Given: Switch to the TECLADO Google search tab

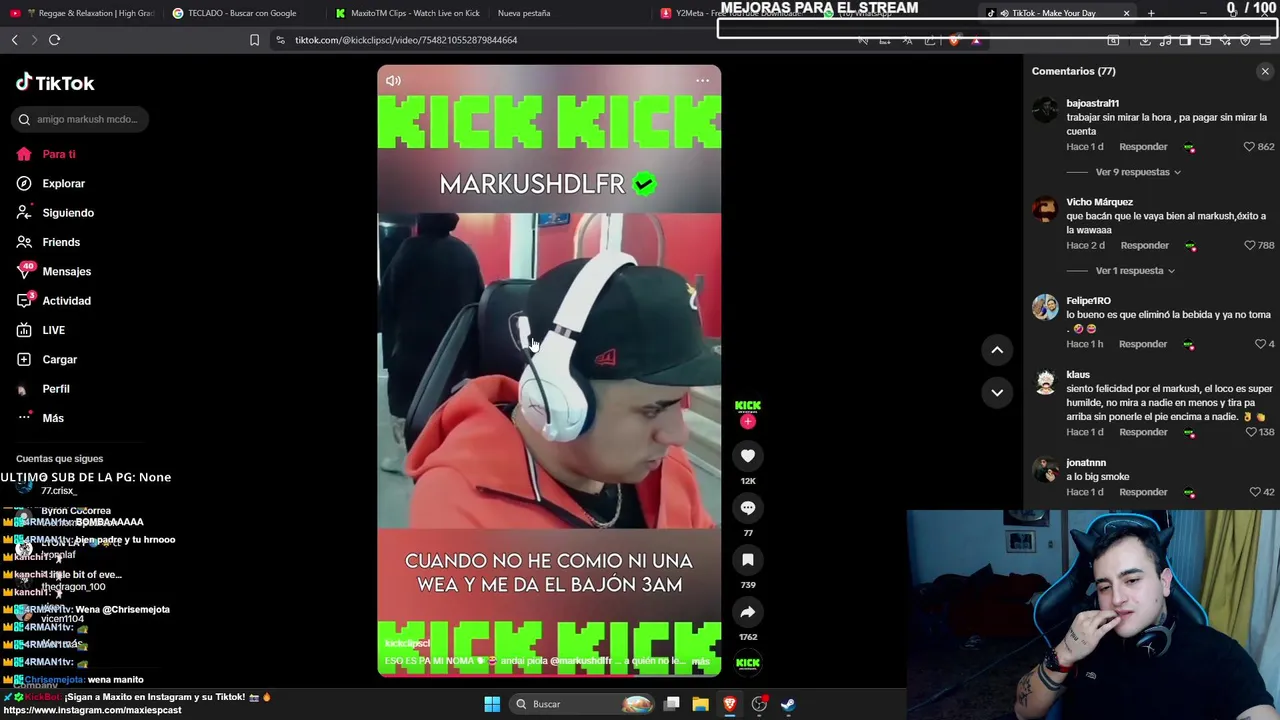Looking at the screenshot, I should (242, 13).
